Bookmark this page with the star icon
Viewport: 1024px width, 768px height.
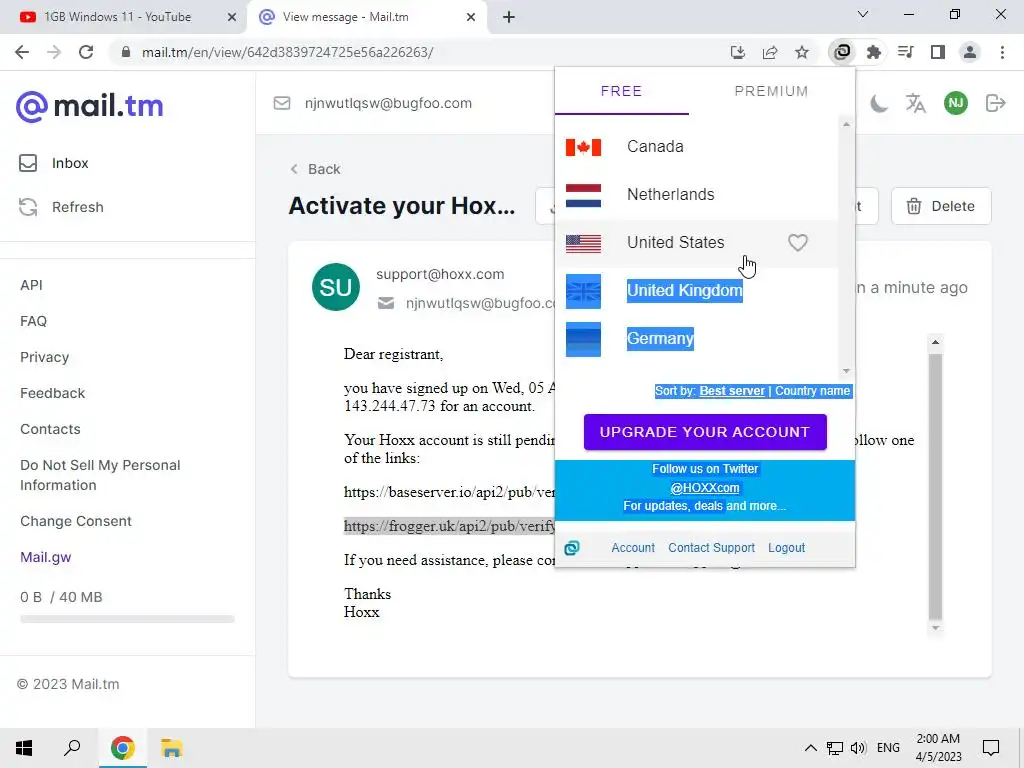pos(802,52)
